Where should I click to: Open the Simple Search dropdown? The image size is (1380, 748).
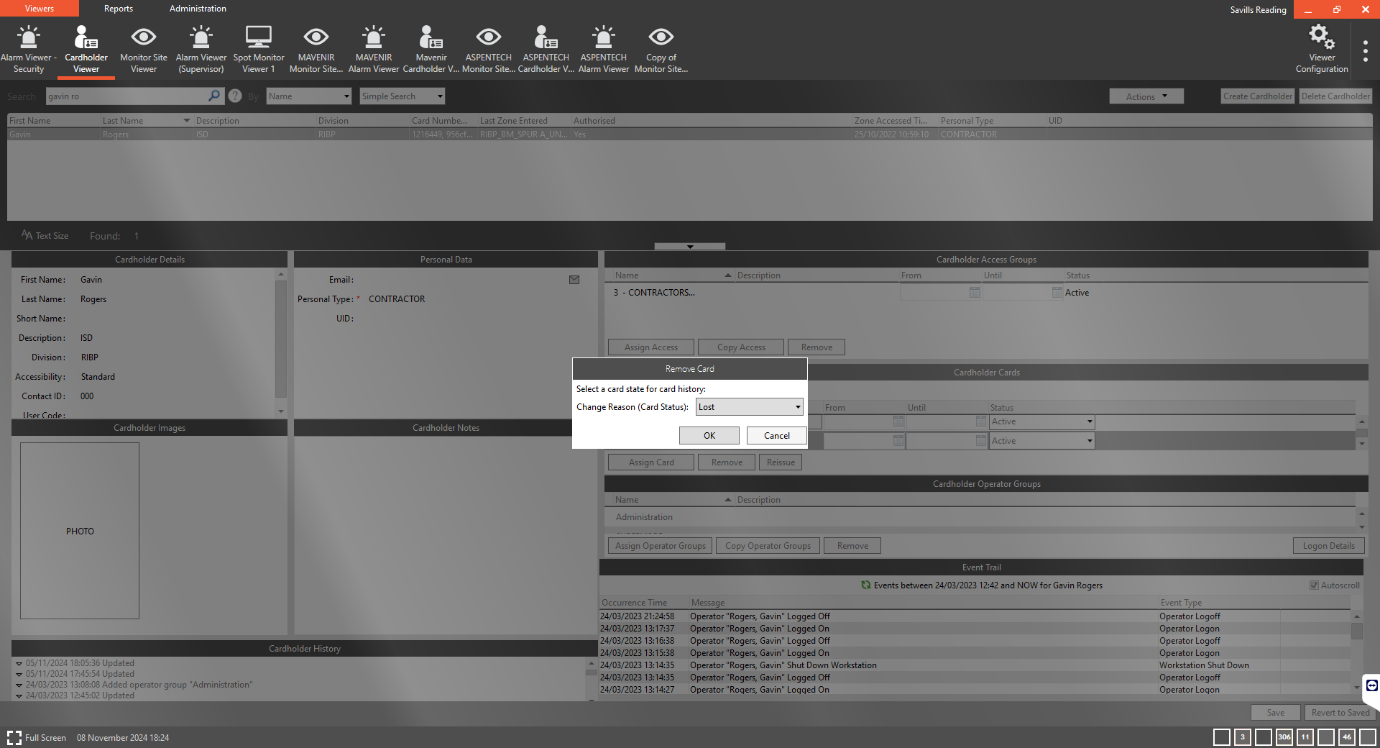[402, 96]
